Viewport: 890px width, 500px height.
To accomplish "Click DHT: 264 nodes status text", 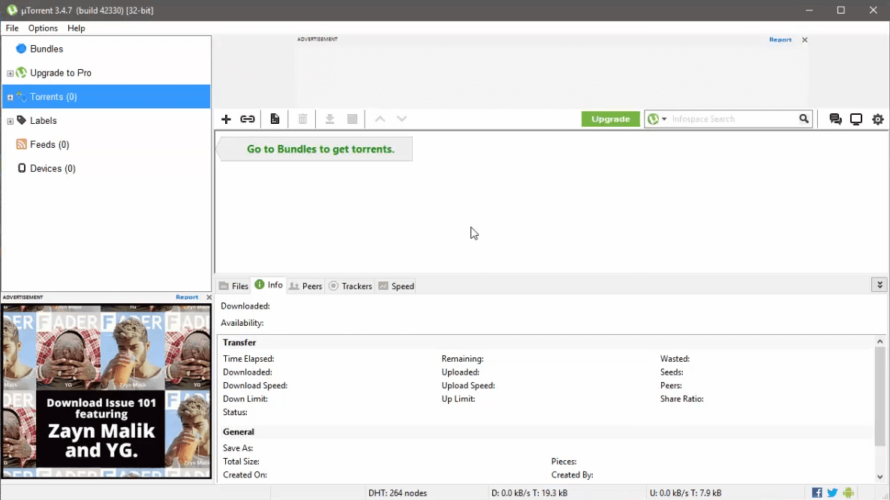I will click(x=397, y=493).
